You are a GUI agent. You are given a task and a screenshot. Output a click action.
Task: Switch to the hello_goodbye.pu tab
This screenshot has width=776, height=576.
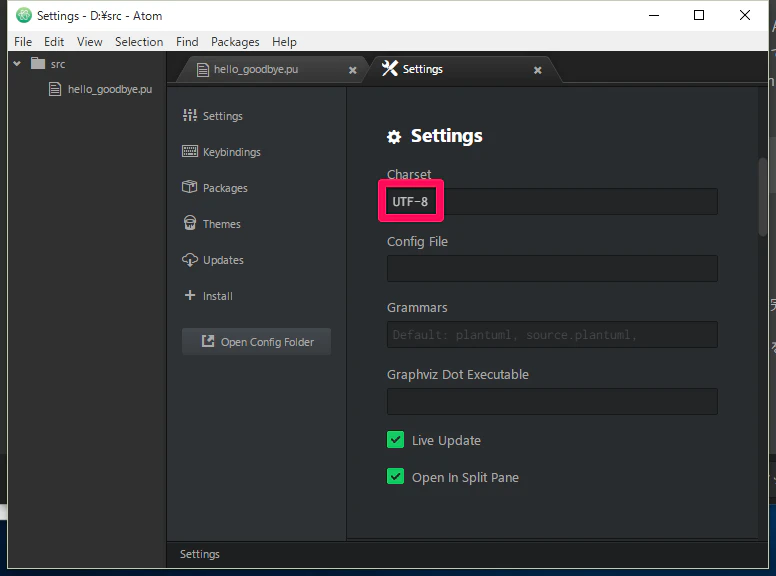[271, 69]
